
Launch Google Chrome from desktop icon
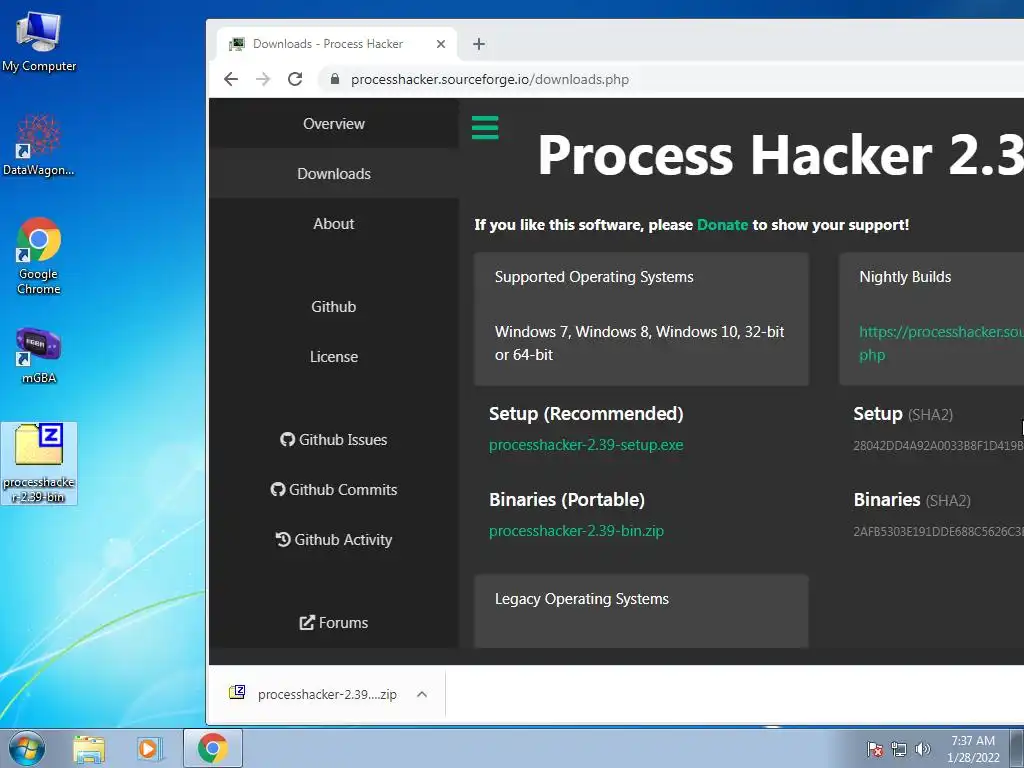pos(39,255)
